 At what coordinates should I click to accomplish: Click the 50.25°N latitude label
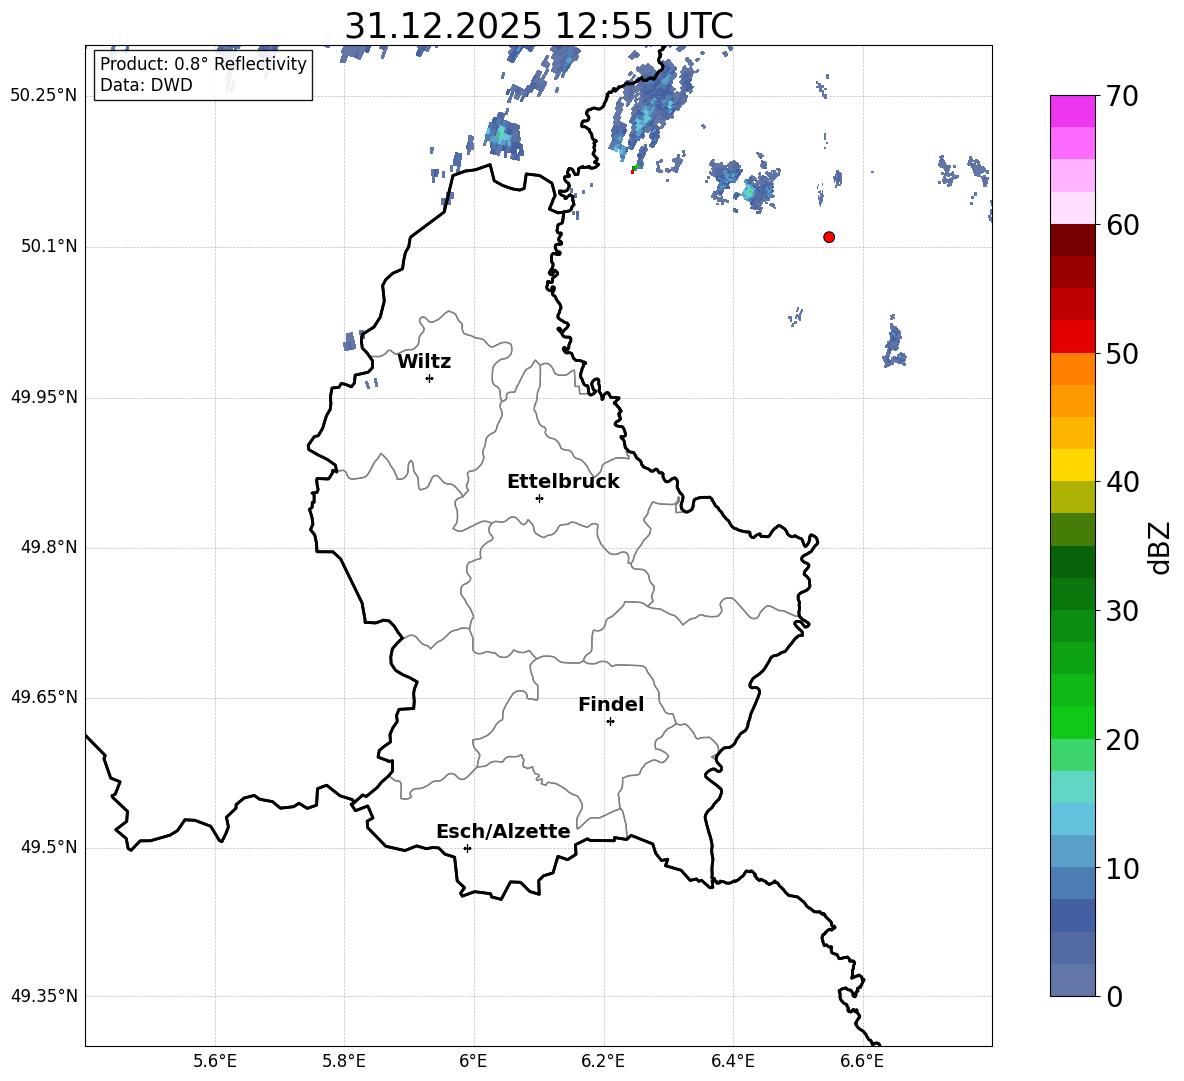(44, 96)
